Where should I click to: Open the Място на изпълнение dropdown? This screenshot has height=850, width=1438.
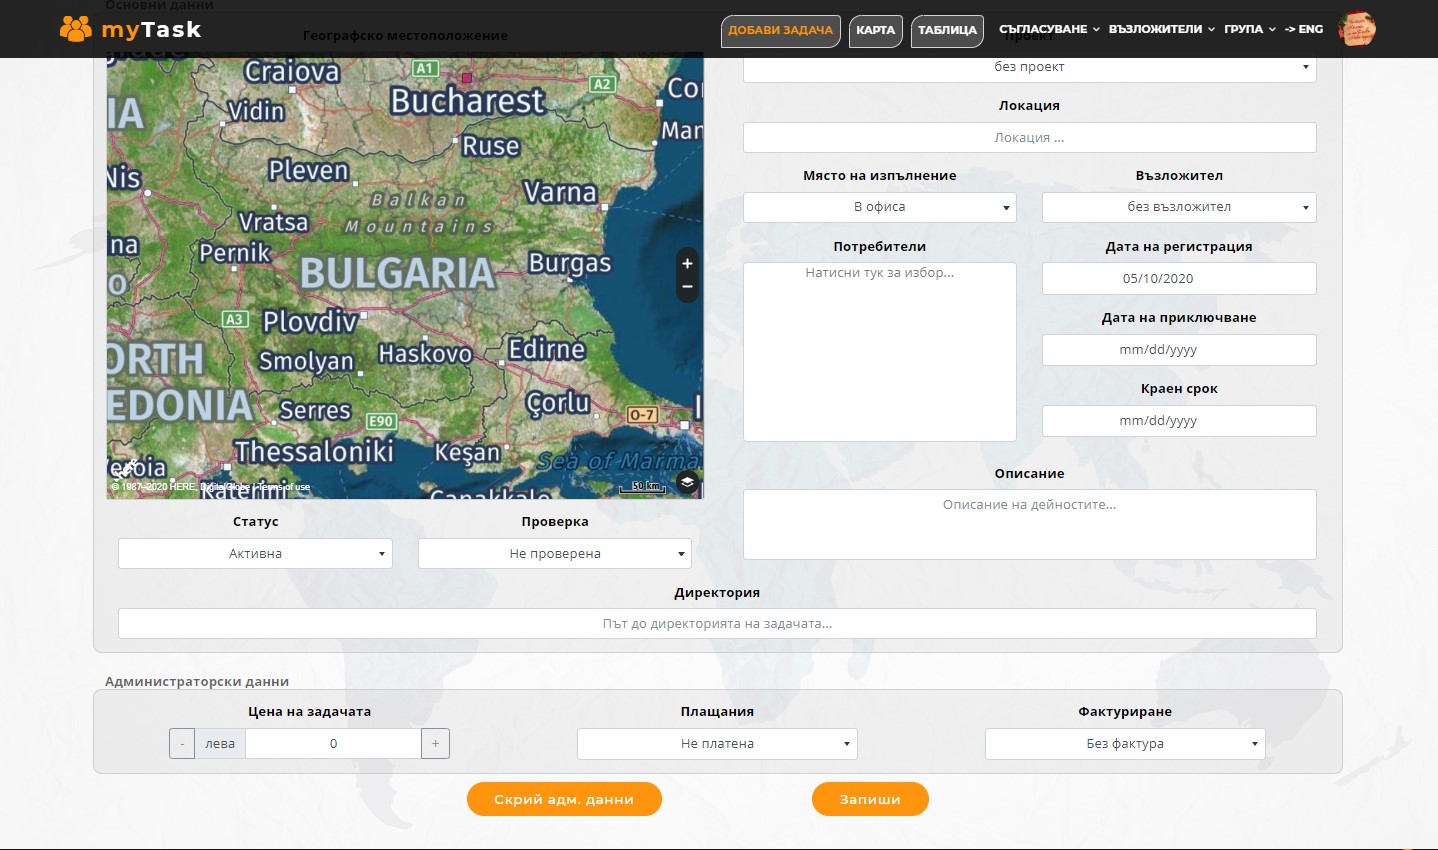pos(879,207)
